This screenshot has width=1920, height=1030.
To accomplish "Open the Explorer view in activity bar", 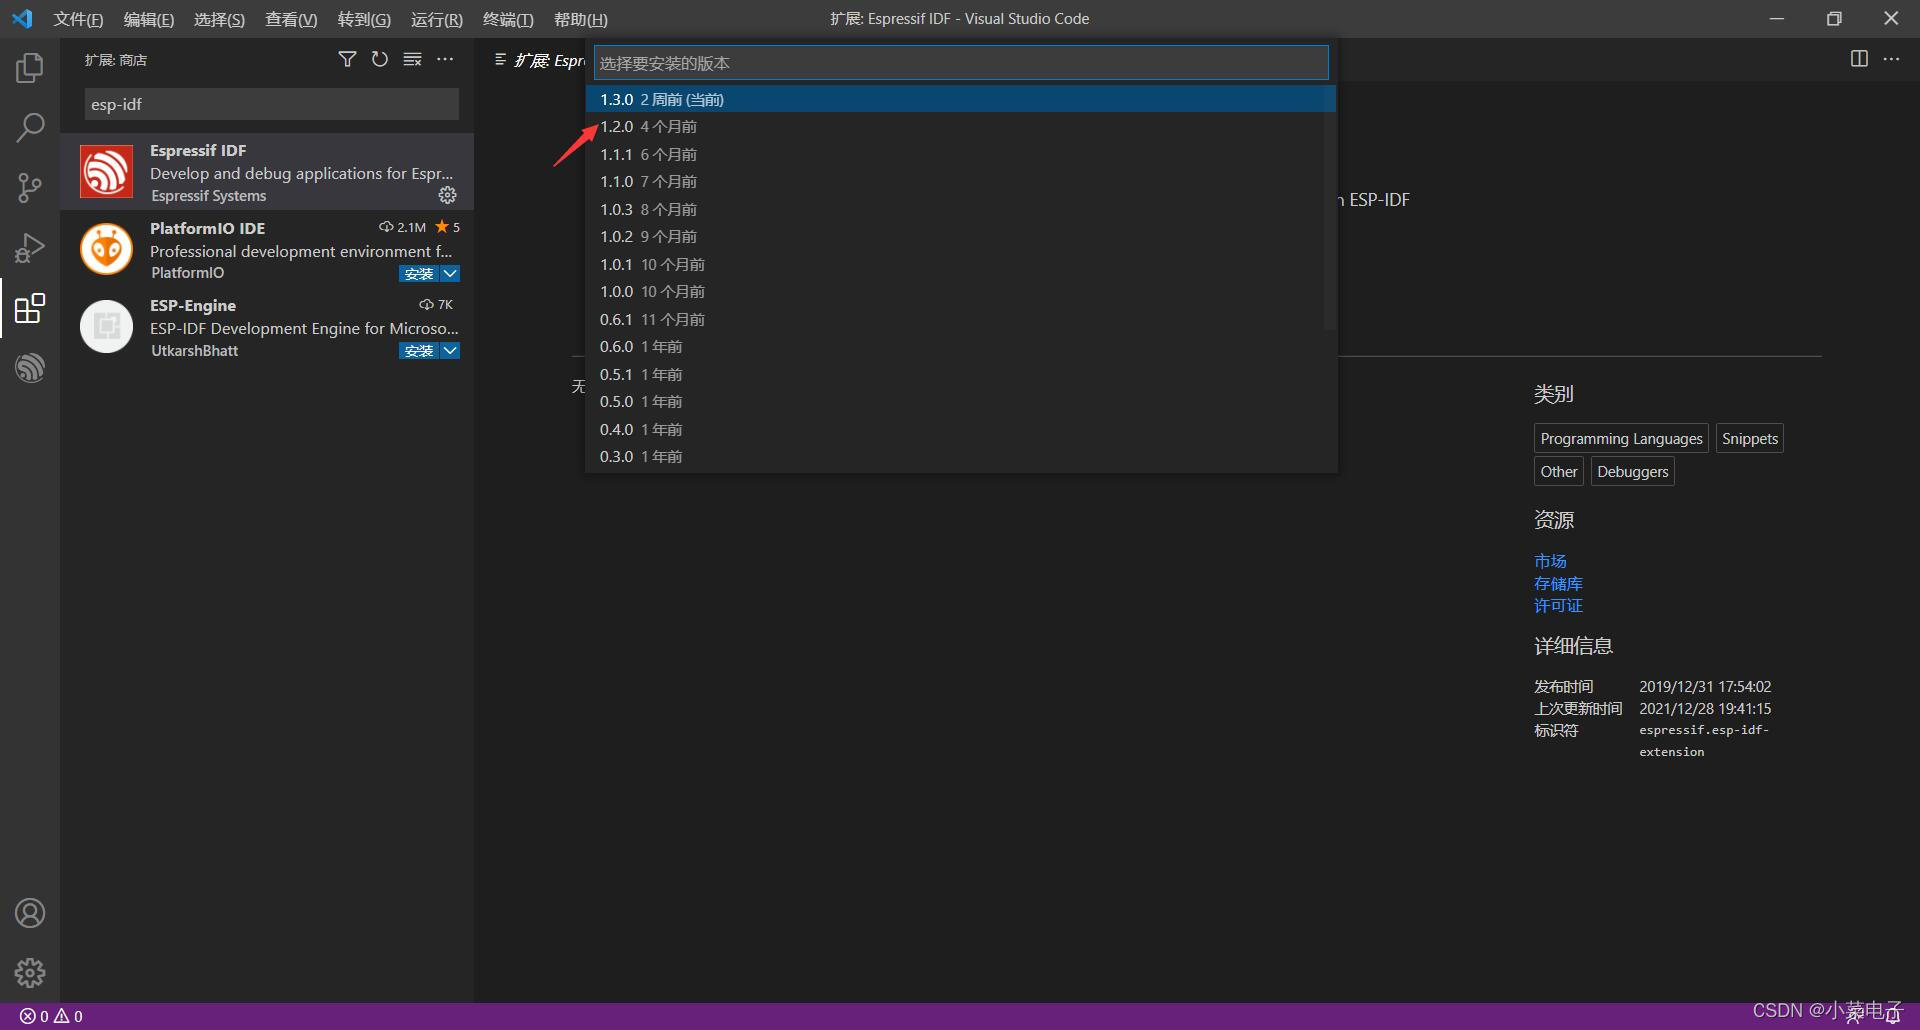I will (30, 68).
